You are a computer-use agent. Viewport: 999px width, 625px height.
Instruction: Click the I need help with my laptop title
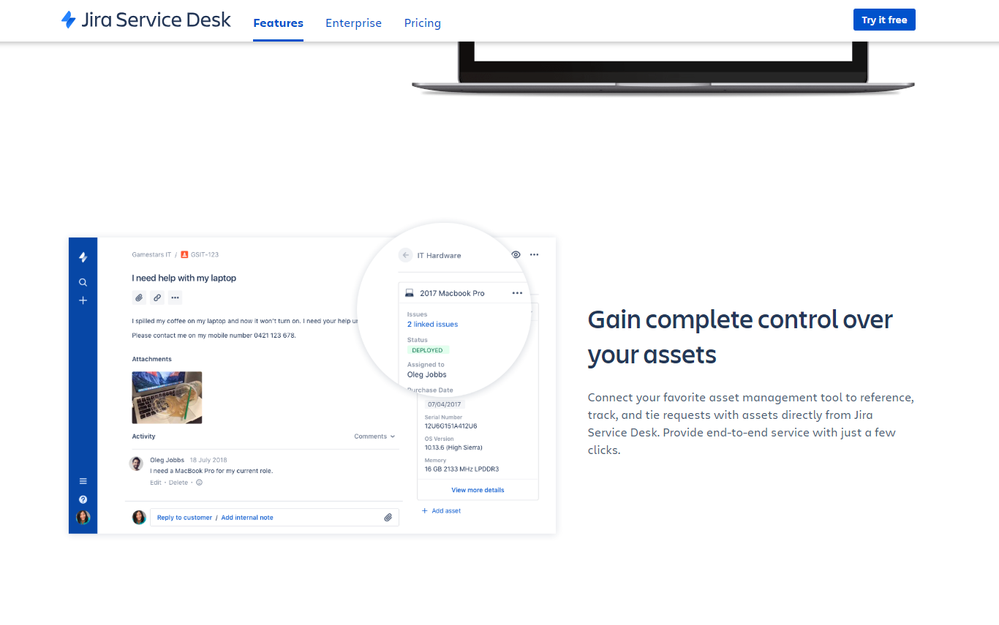coord(184,278)
